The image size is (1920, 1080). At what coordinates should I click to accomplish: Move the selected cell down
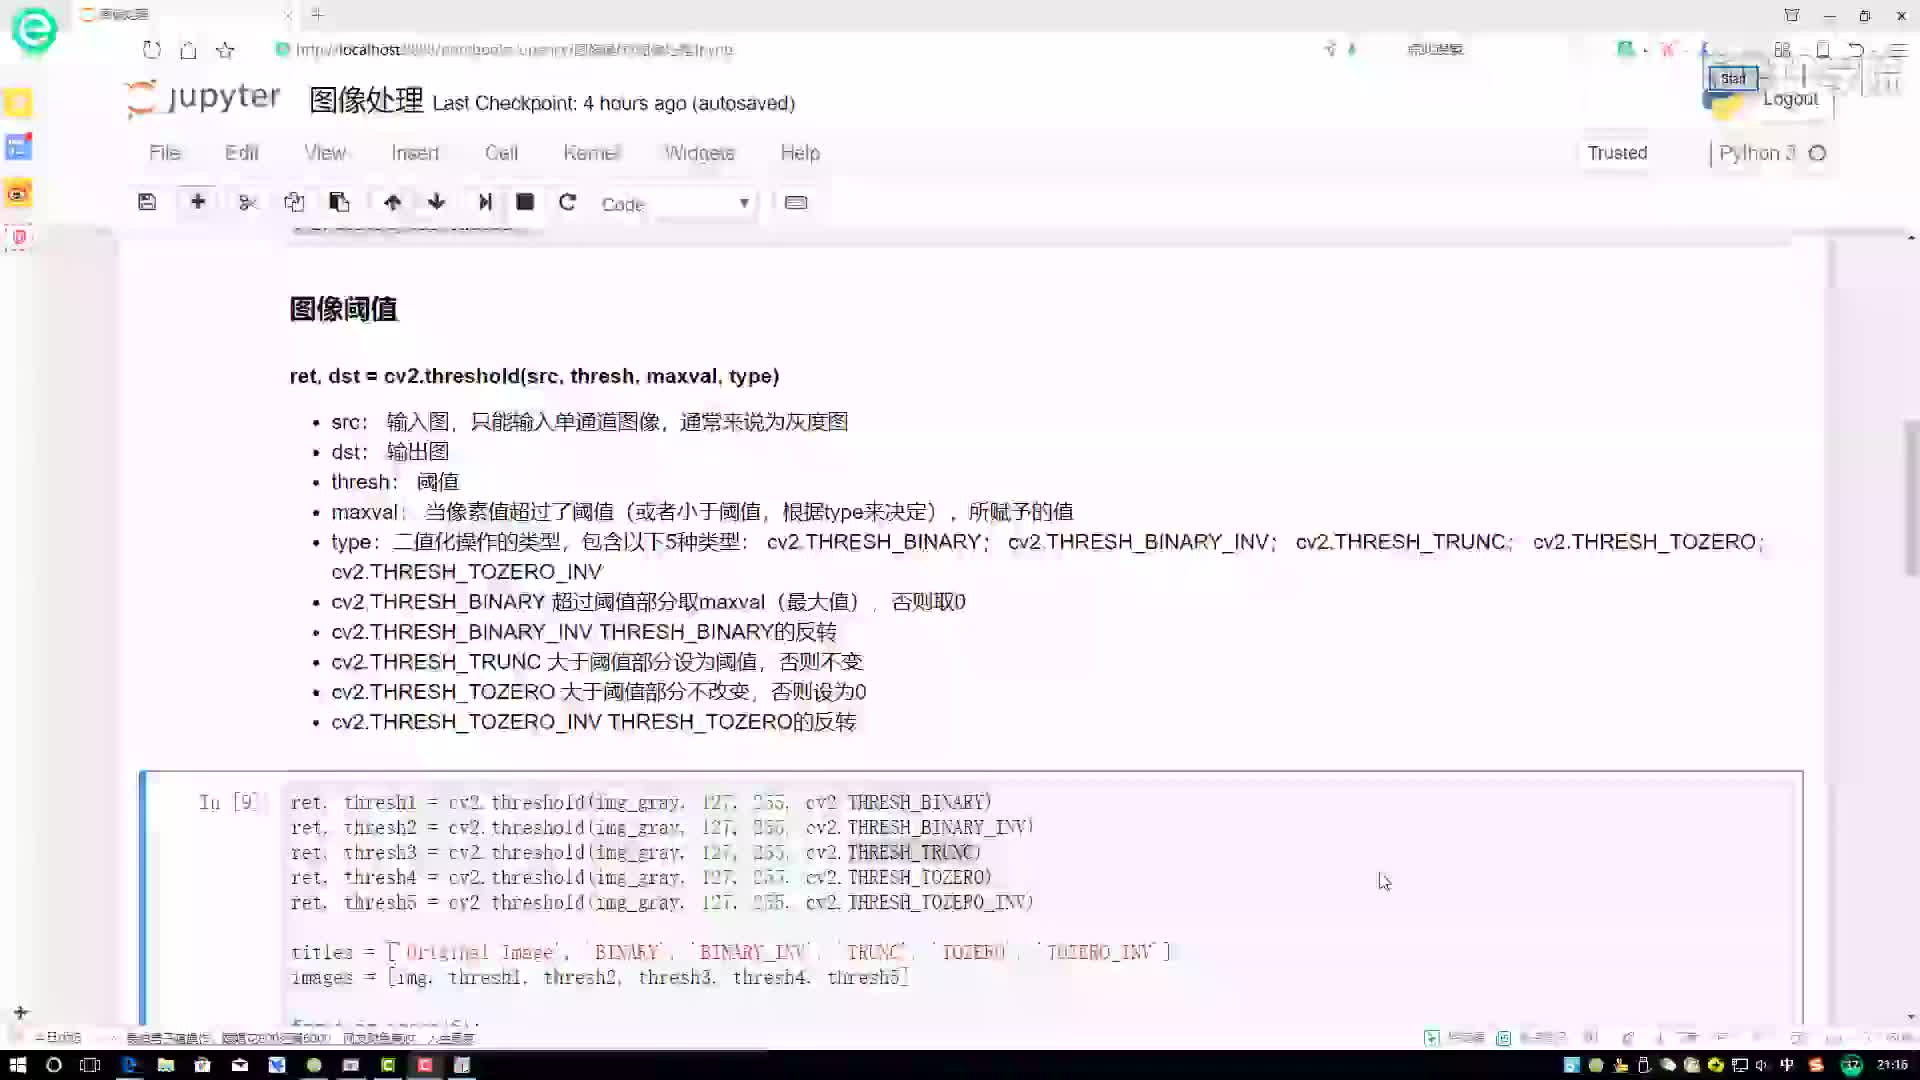436,202
